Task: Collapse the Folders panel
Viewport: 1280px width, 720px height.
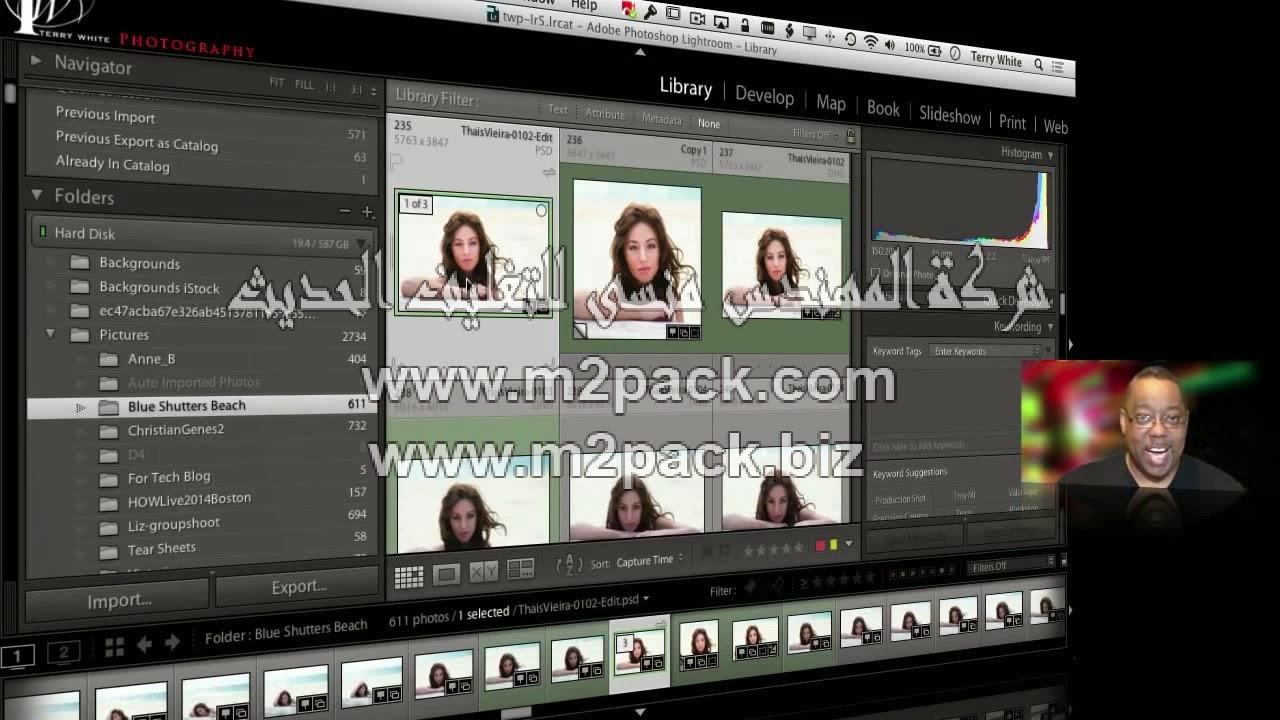Action: click(x=37, y=195)
